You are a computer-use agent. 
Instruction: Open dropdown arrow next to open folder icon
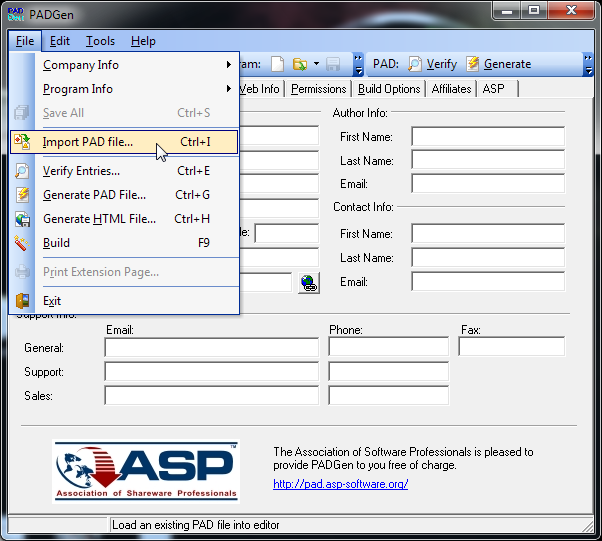click(x=316, y=64)
